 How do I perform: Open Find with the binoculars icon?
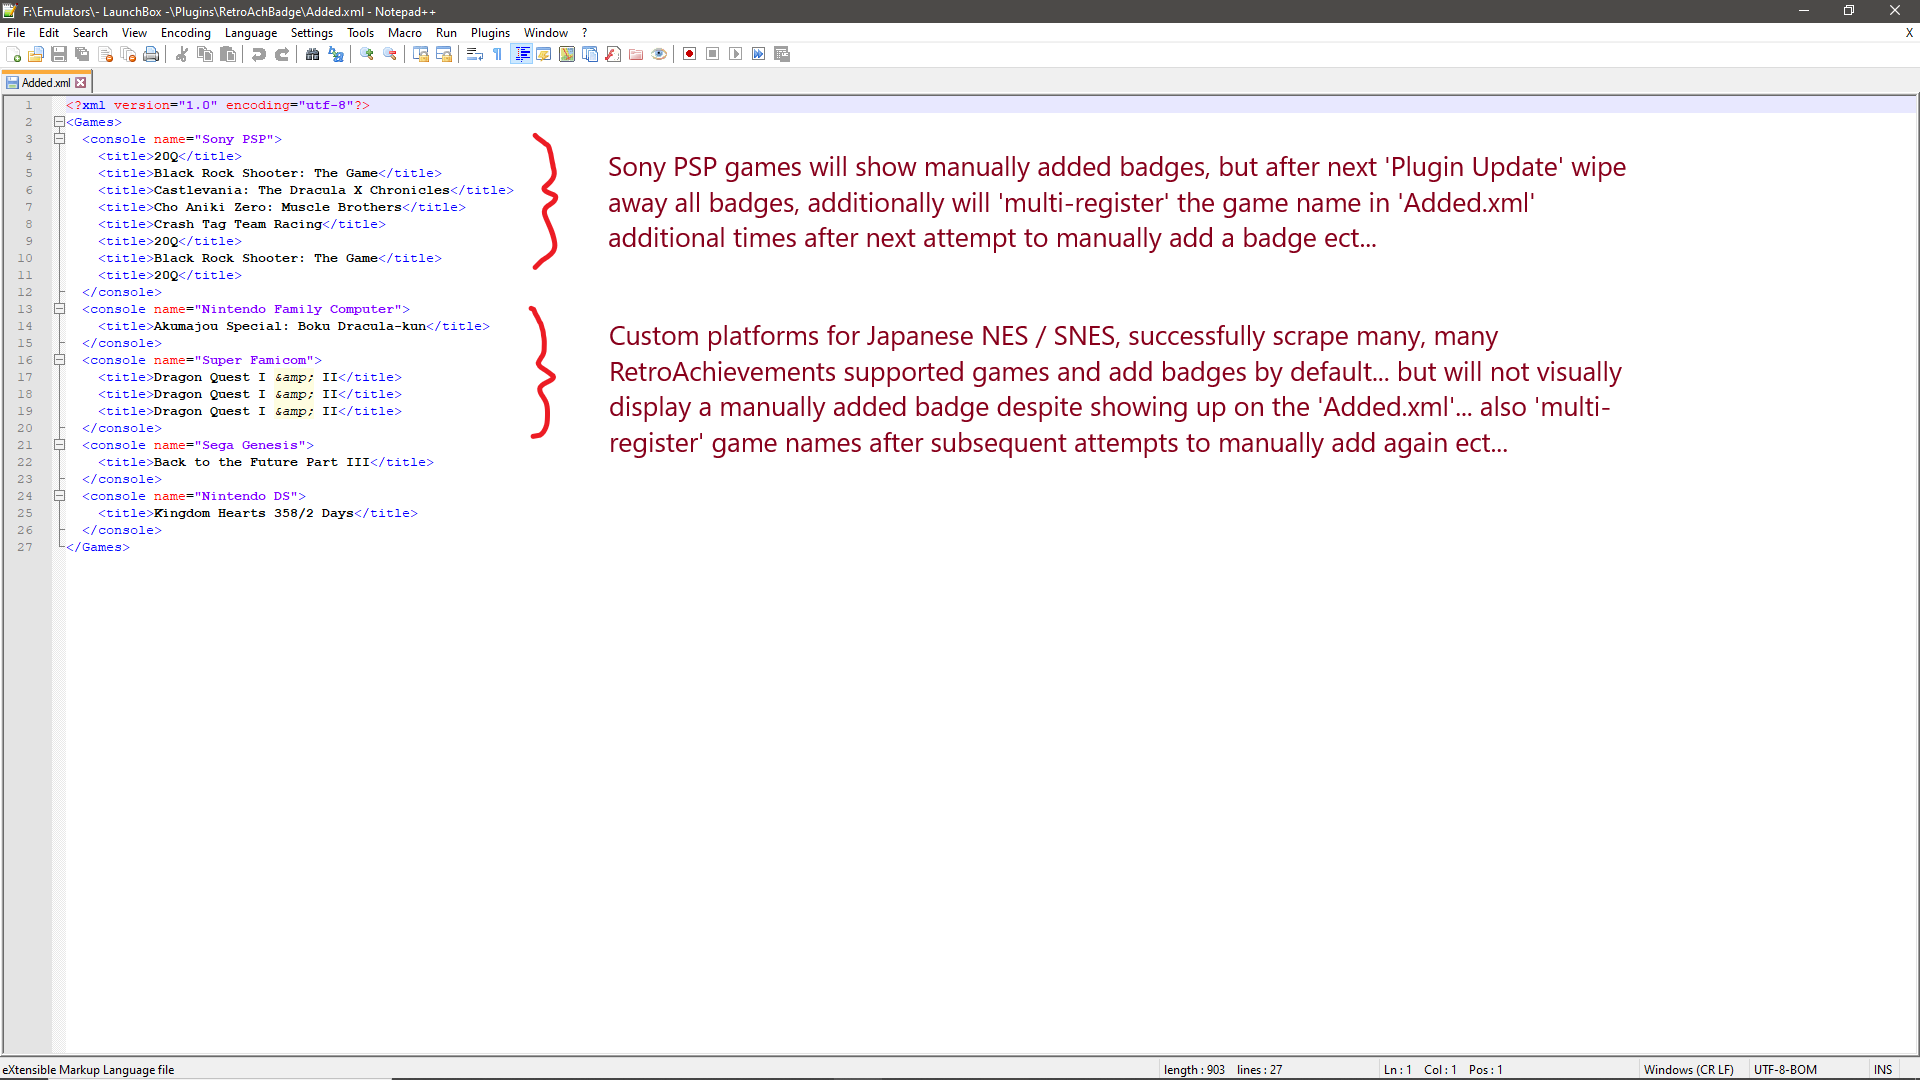[x=313, y=54]
